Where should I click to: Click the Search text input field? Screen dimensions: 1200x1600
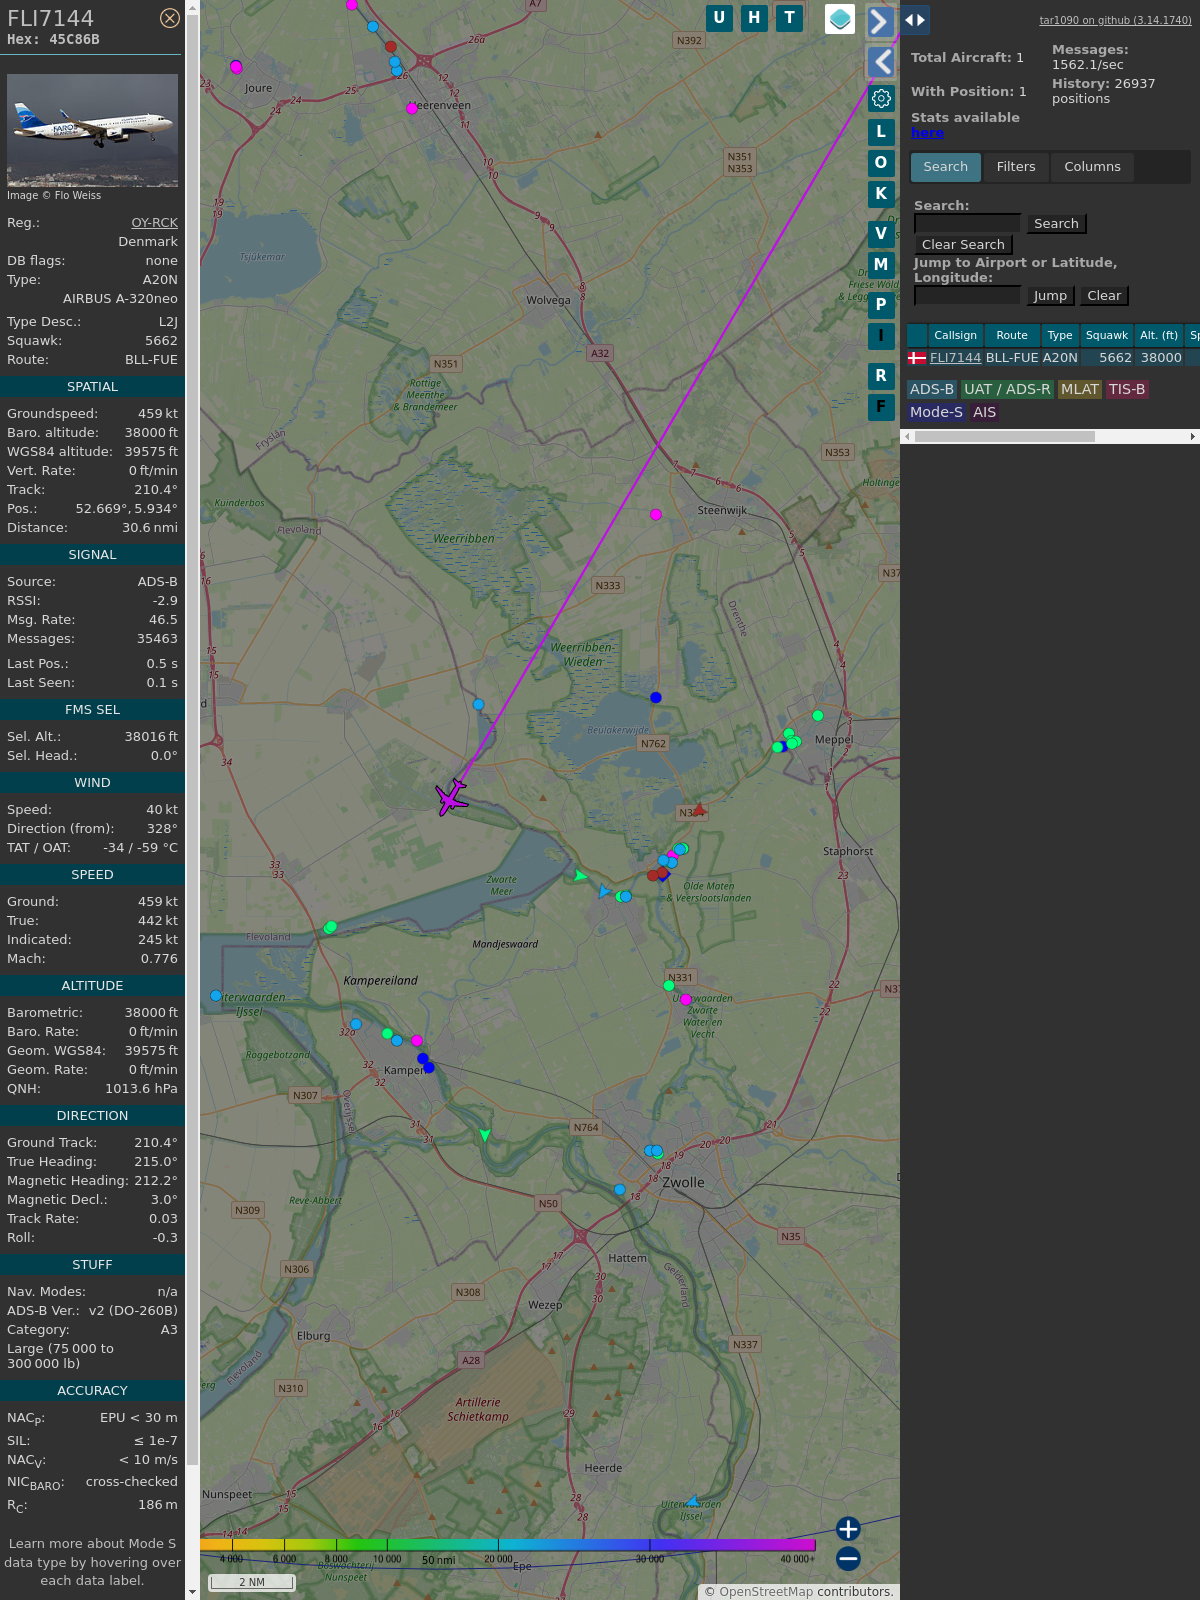point(967,223)
